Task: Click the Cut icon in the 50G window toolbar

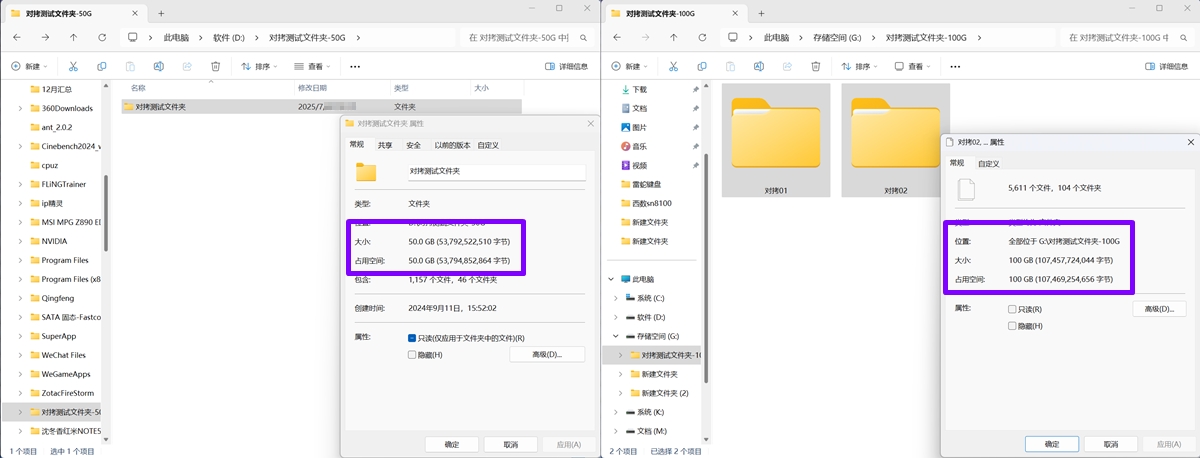Action: coord(73,67)
